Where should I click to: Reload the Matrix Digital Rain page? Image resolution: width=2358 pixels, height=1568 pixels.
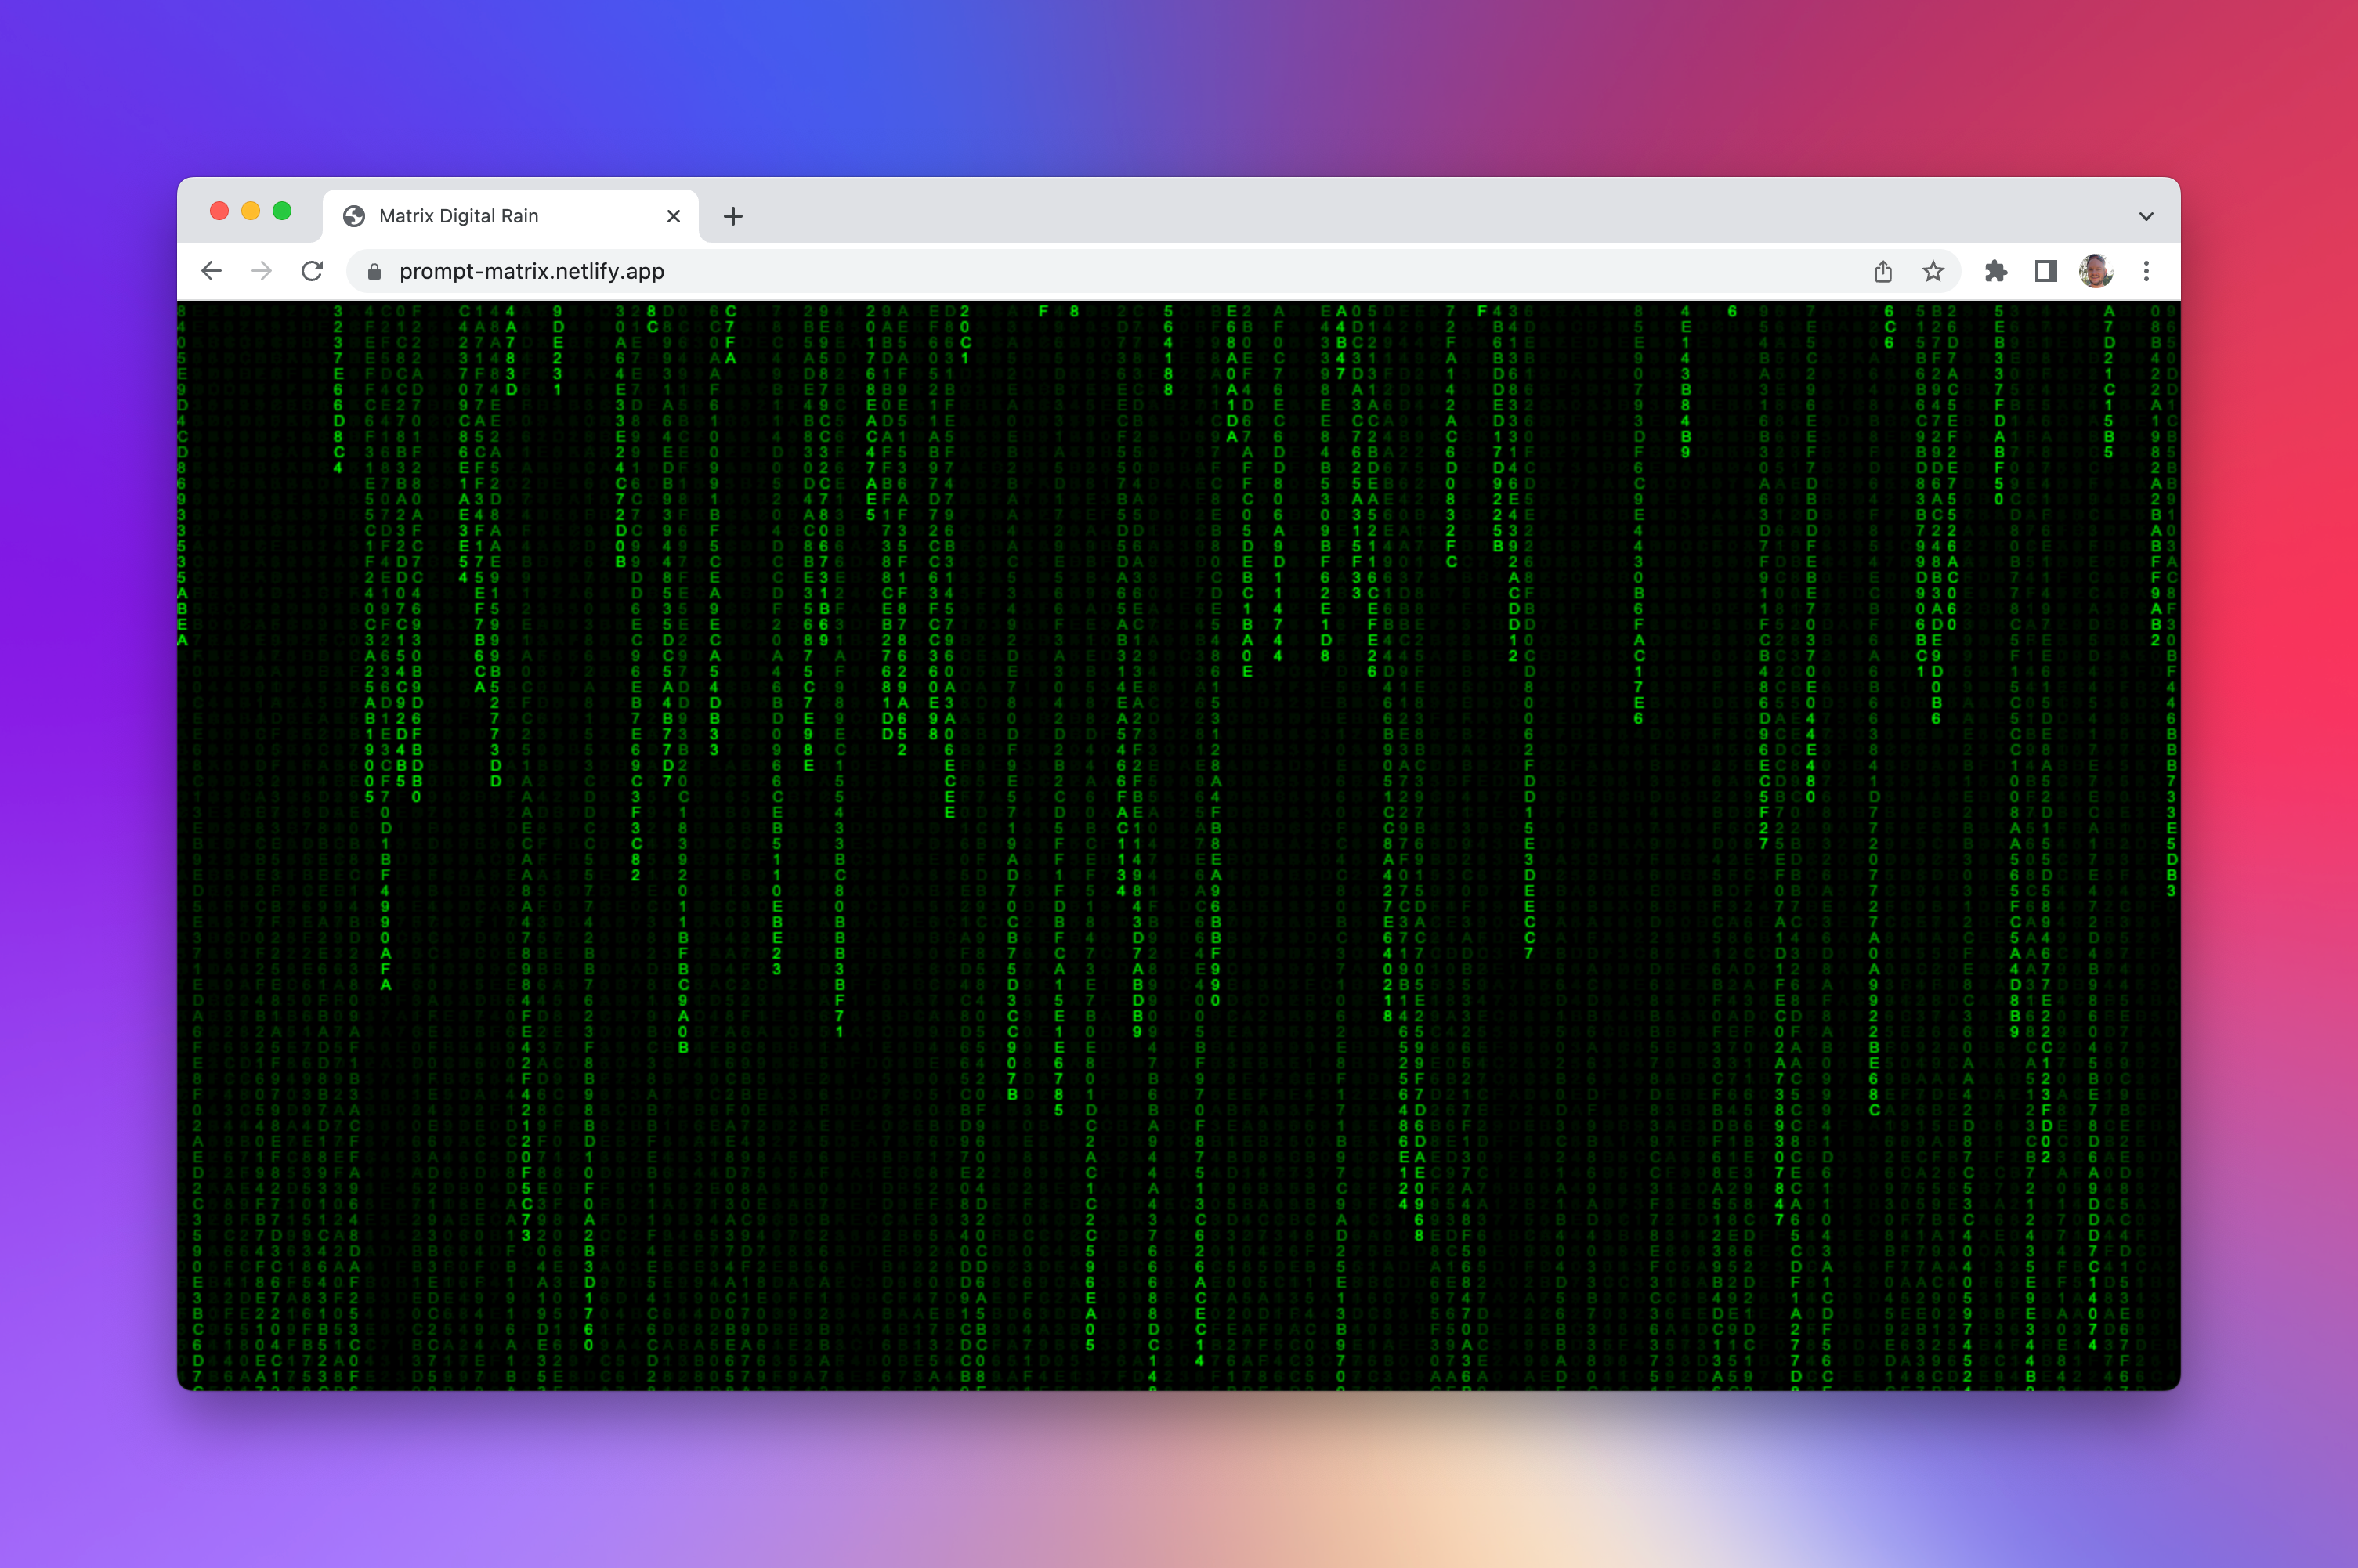pos(312,271)
